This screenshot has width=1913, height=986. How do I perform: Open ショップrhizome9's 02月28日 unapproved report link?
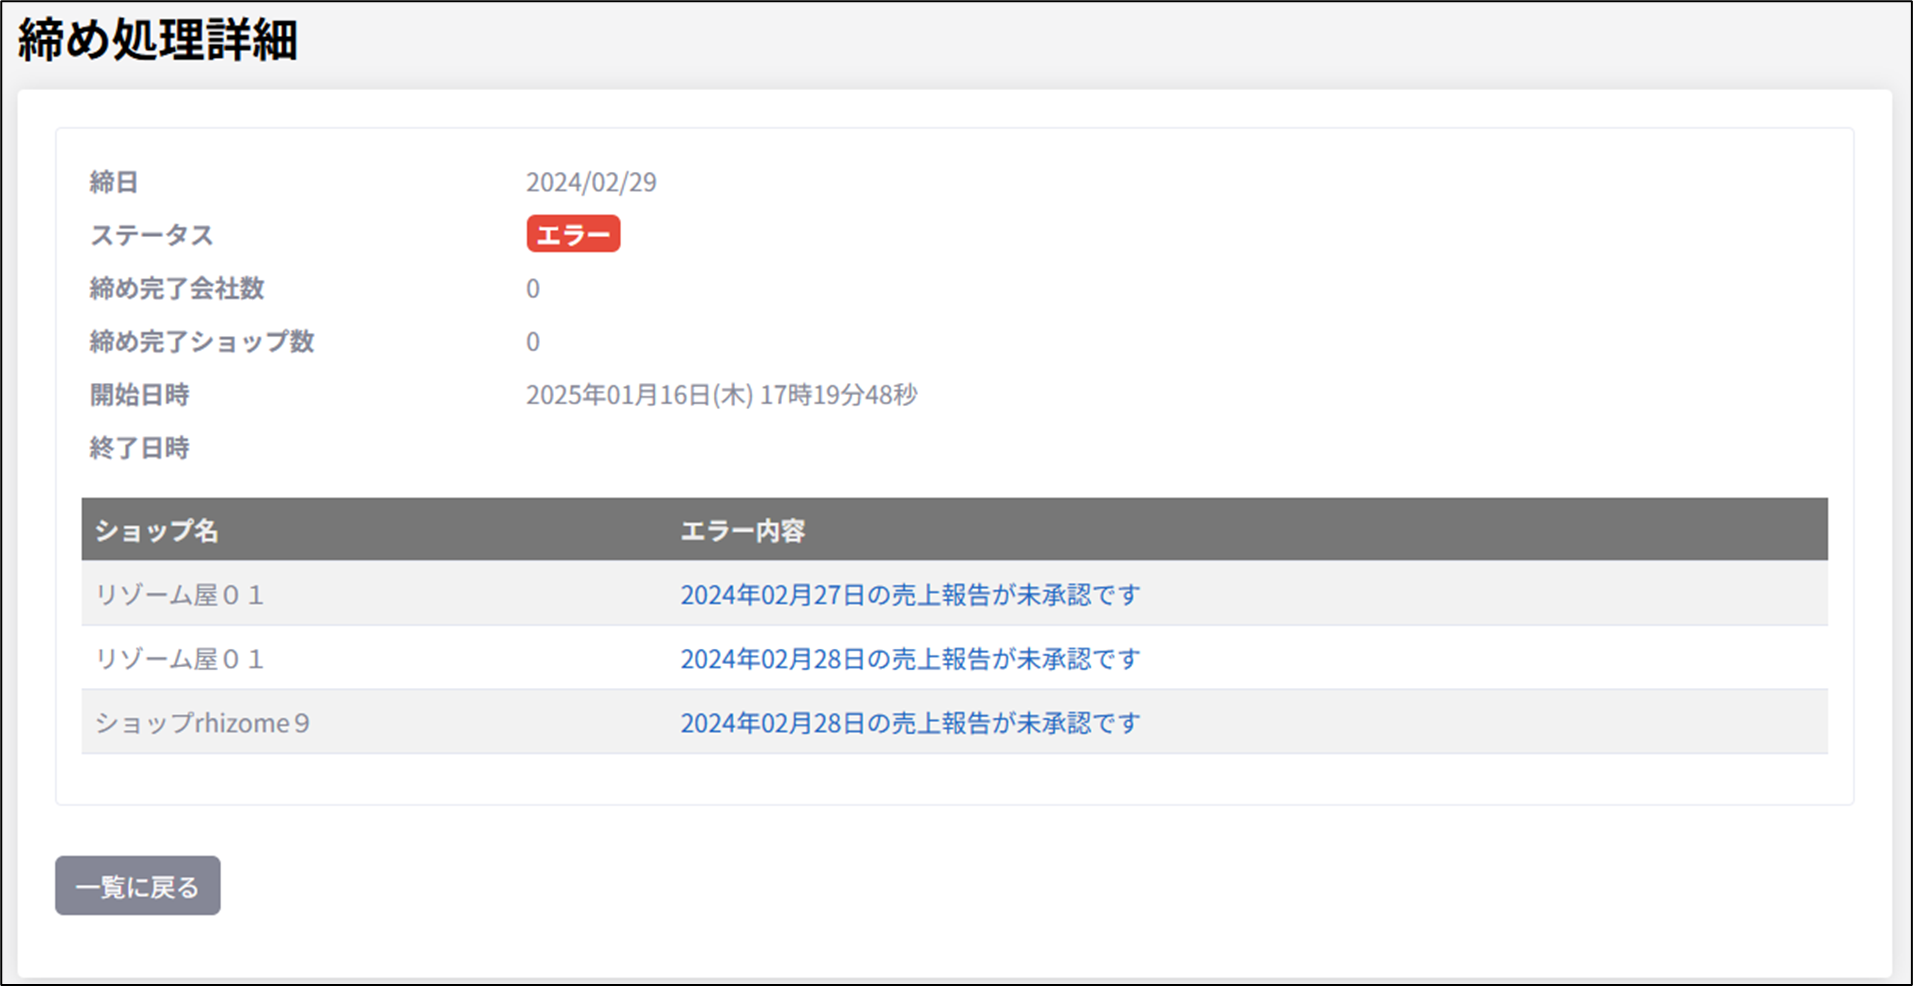coord(909,723)
